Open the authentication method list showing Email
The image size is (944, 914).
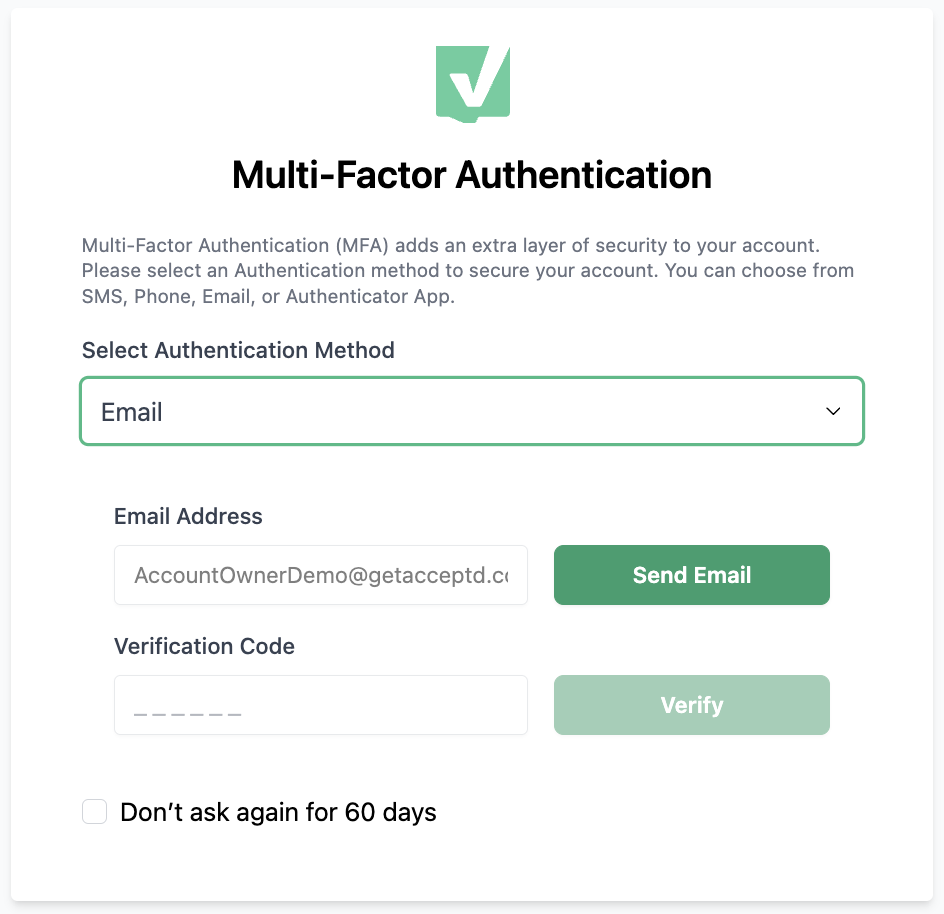click(471, 411)
